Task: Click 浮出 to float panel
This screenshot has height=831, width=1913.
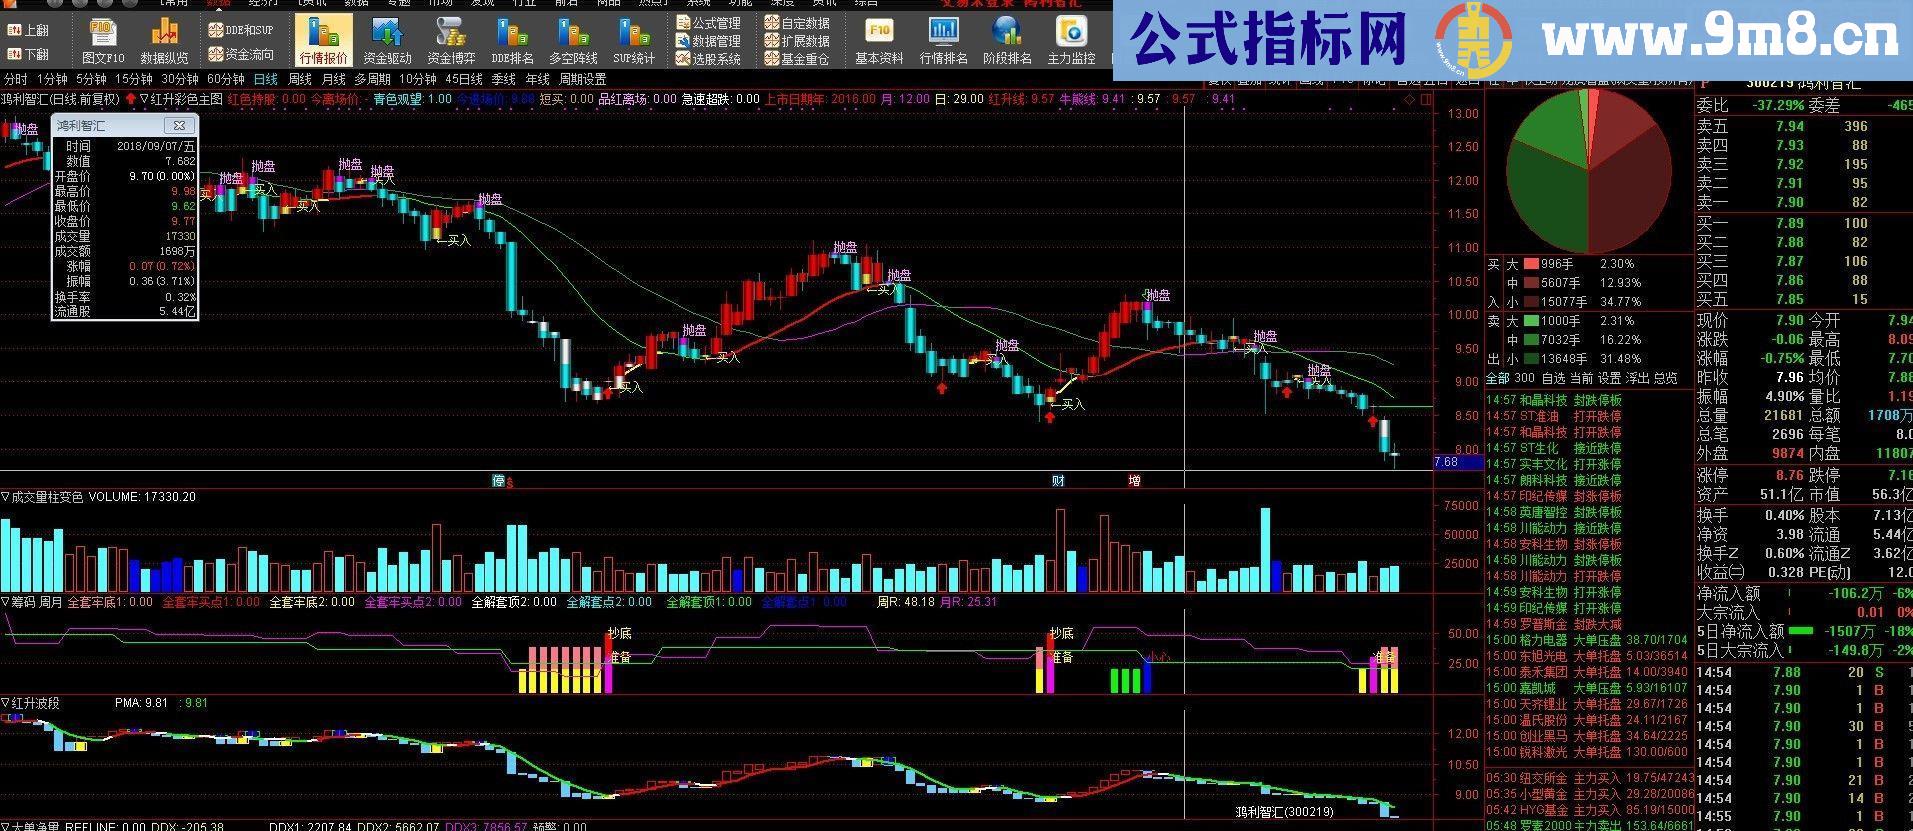Action: pos(1637,378)
